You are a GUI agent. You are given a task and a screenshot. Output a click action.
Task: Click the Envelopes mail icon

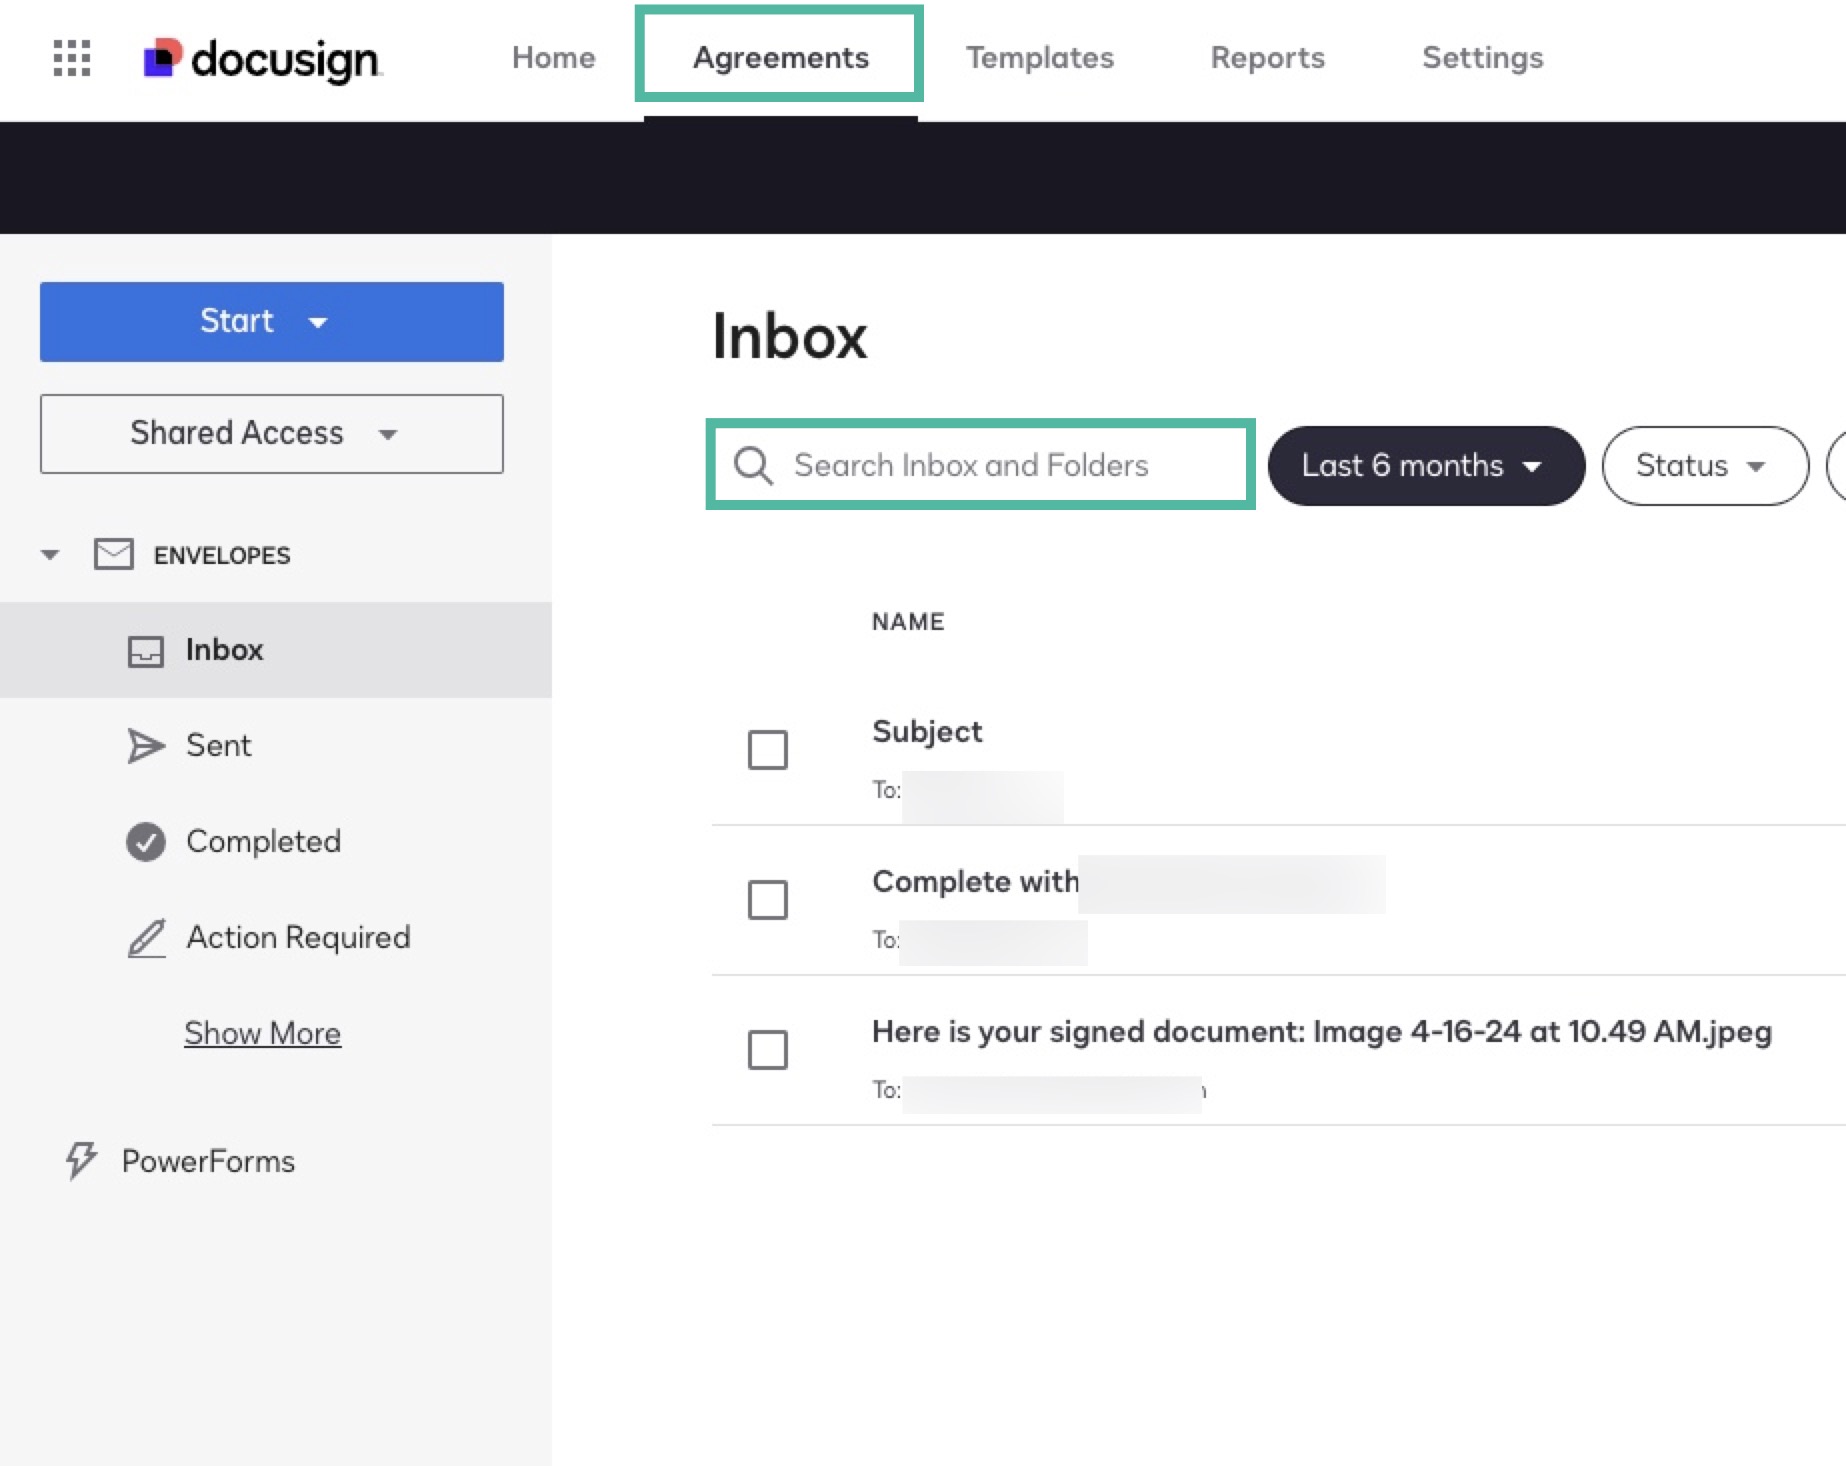[113, 554]
